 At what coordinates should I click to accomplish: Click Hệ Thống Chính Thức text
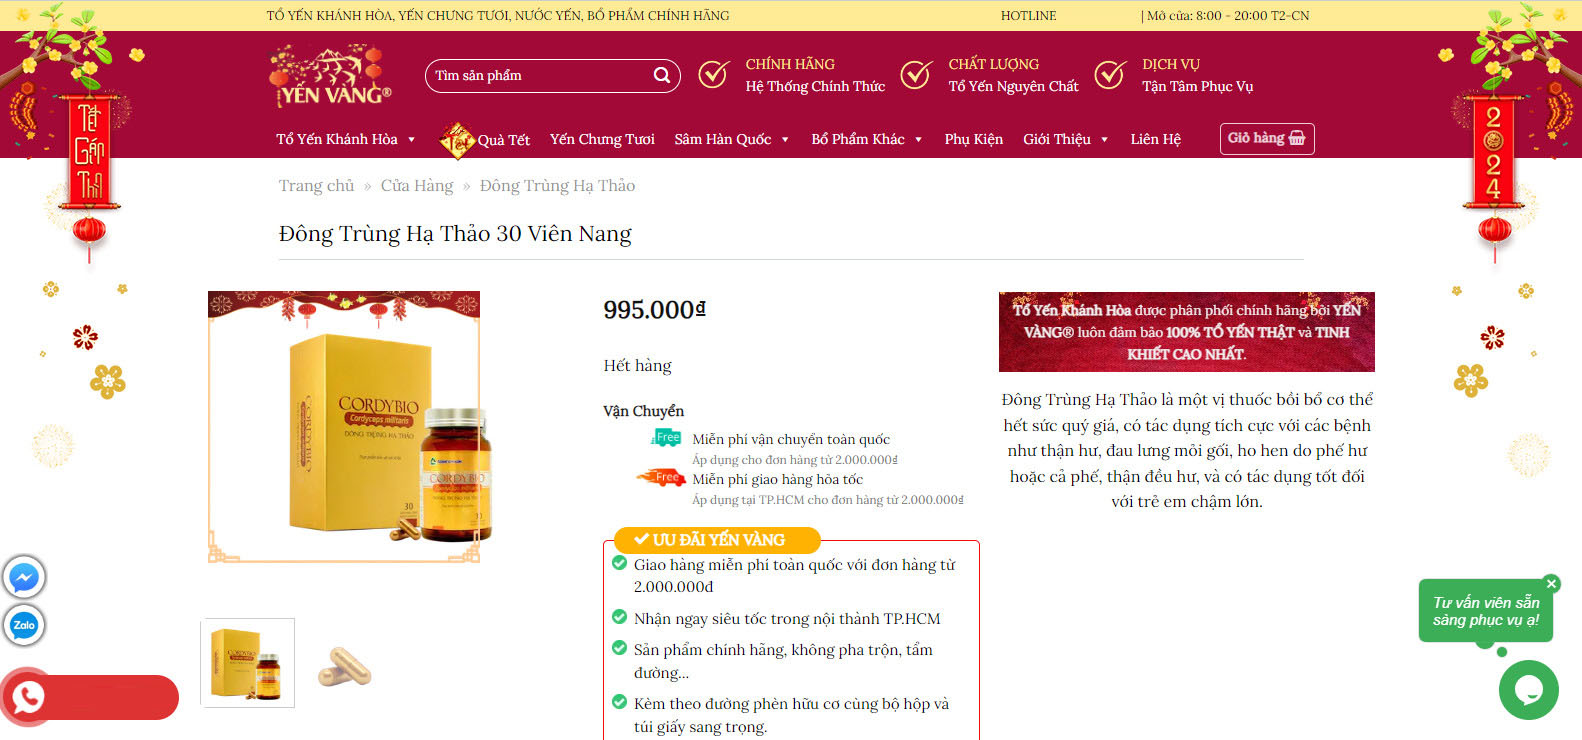815,87
